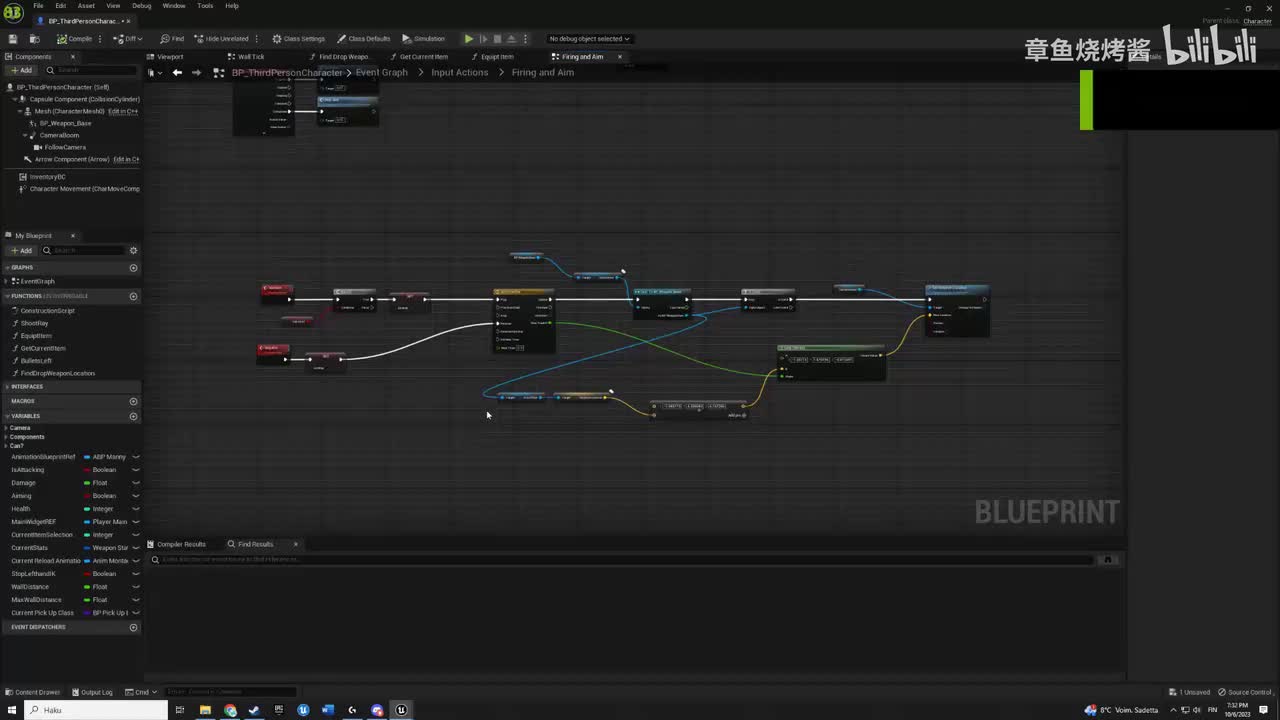Open the Debug menu
1280x720 pixels.
point(142,6)
